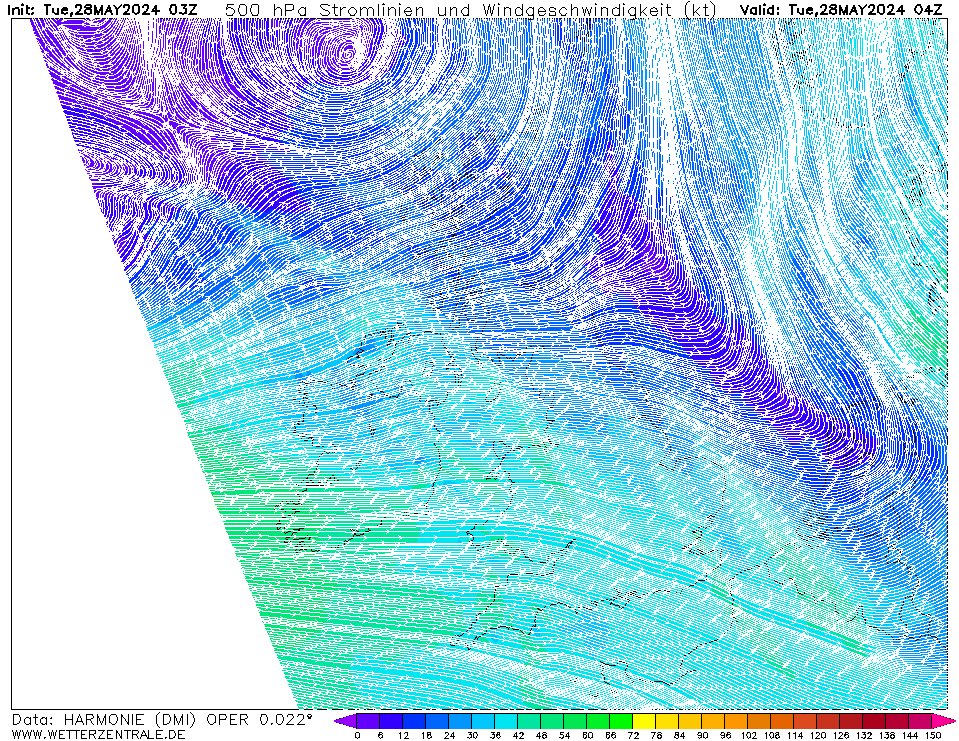This screenshot has width=959, height=741.
Task: Click the dark red 132–138 kt legend swatch
Action: coord(875,721)
